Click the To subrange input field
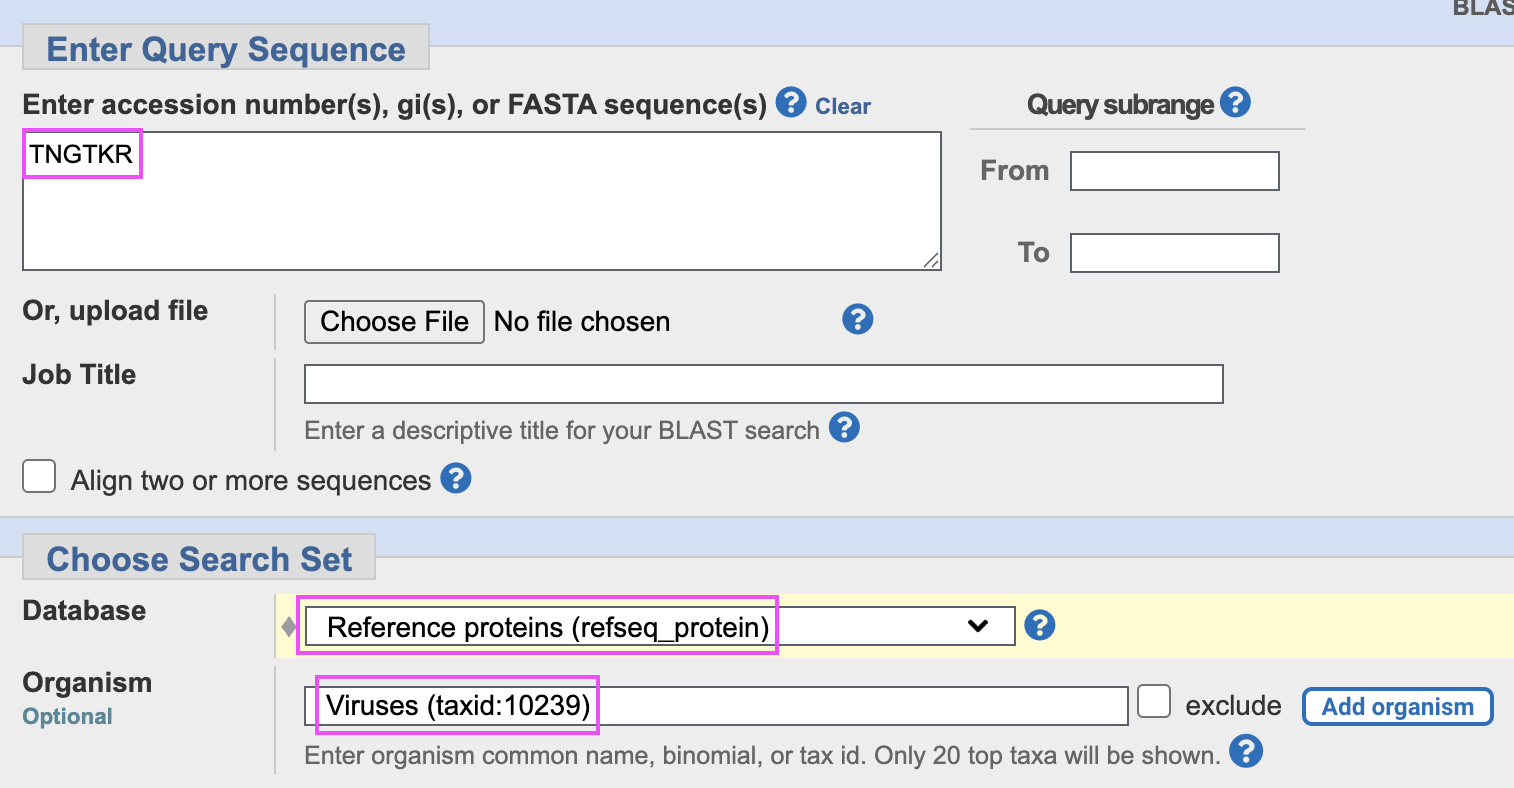This screenshot has height=788, width=1514. coord(1174,253)
